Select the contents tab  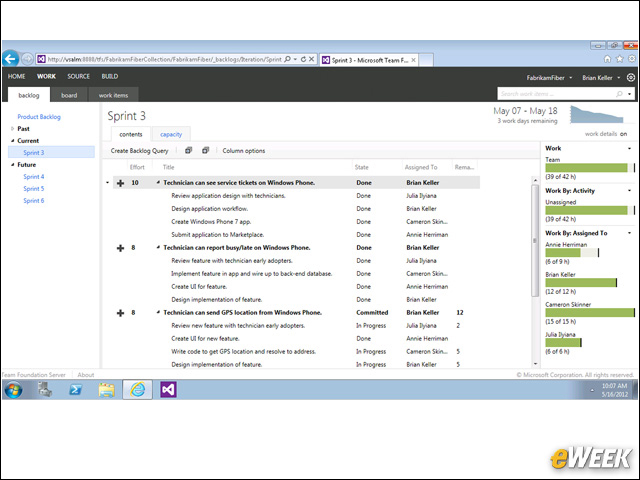[131, 134]
